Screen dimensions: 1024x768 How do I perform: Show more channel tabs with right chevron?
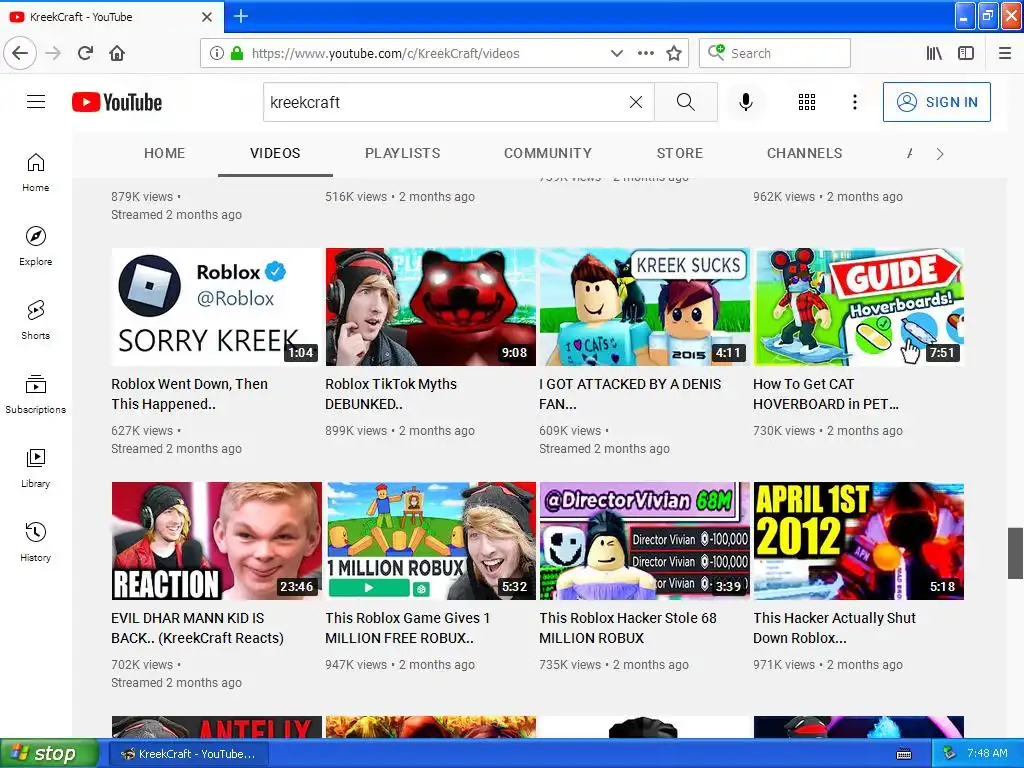(940, 153)
